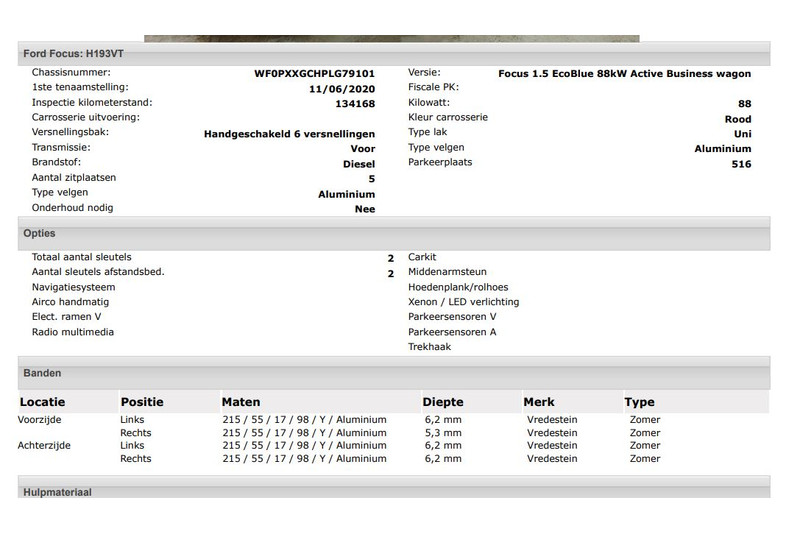Select the mileage value 134168
800x533 pixels.
click(x=357, y=104)
